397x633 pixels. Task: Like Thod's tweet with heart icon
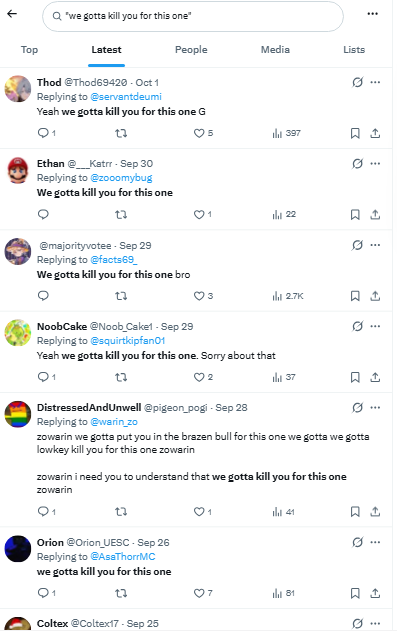tap(199, 133)
